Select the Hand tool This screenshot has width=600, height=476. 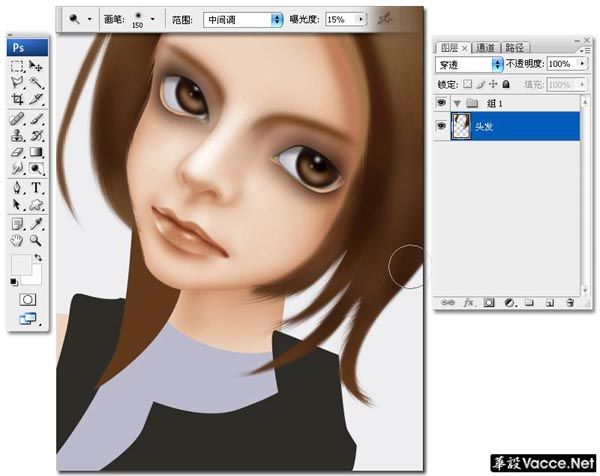tap(17, 240)
